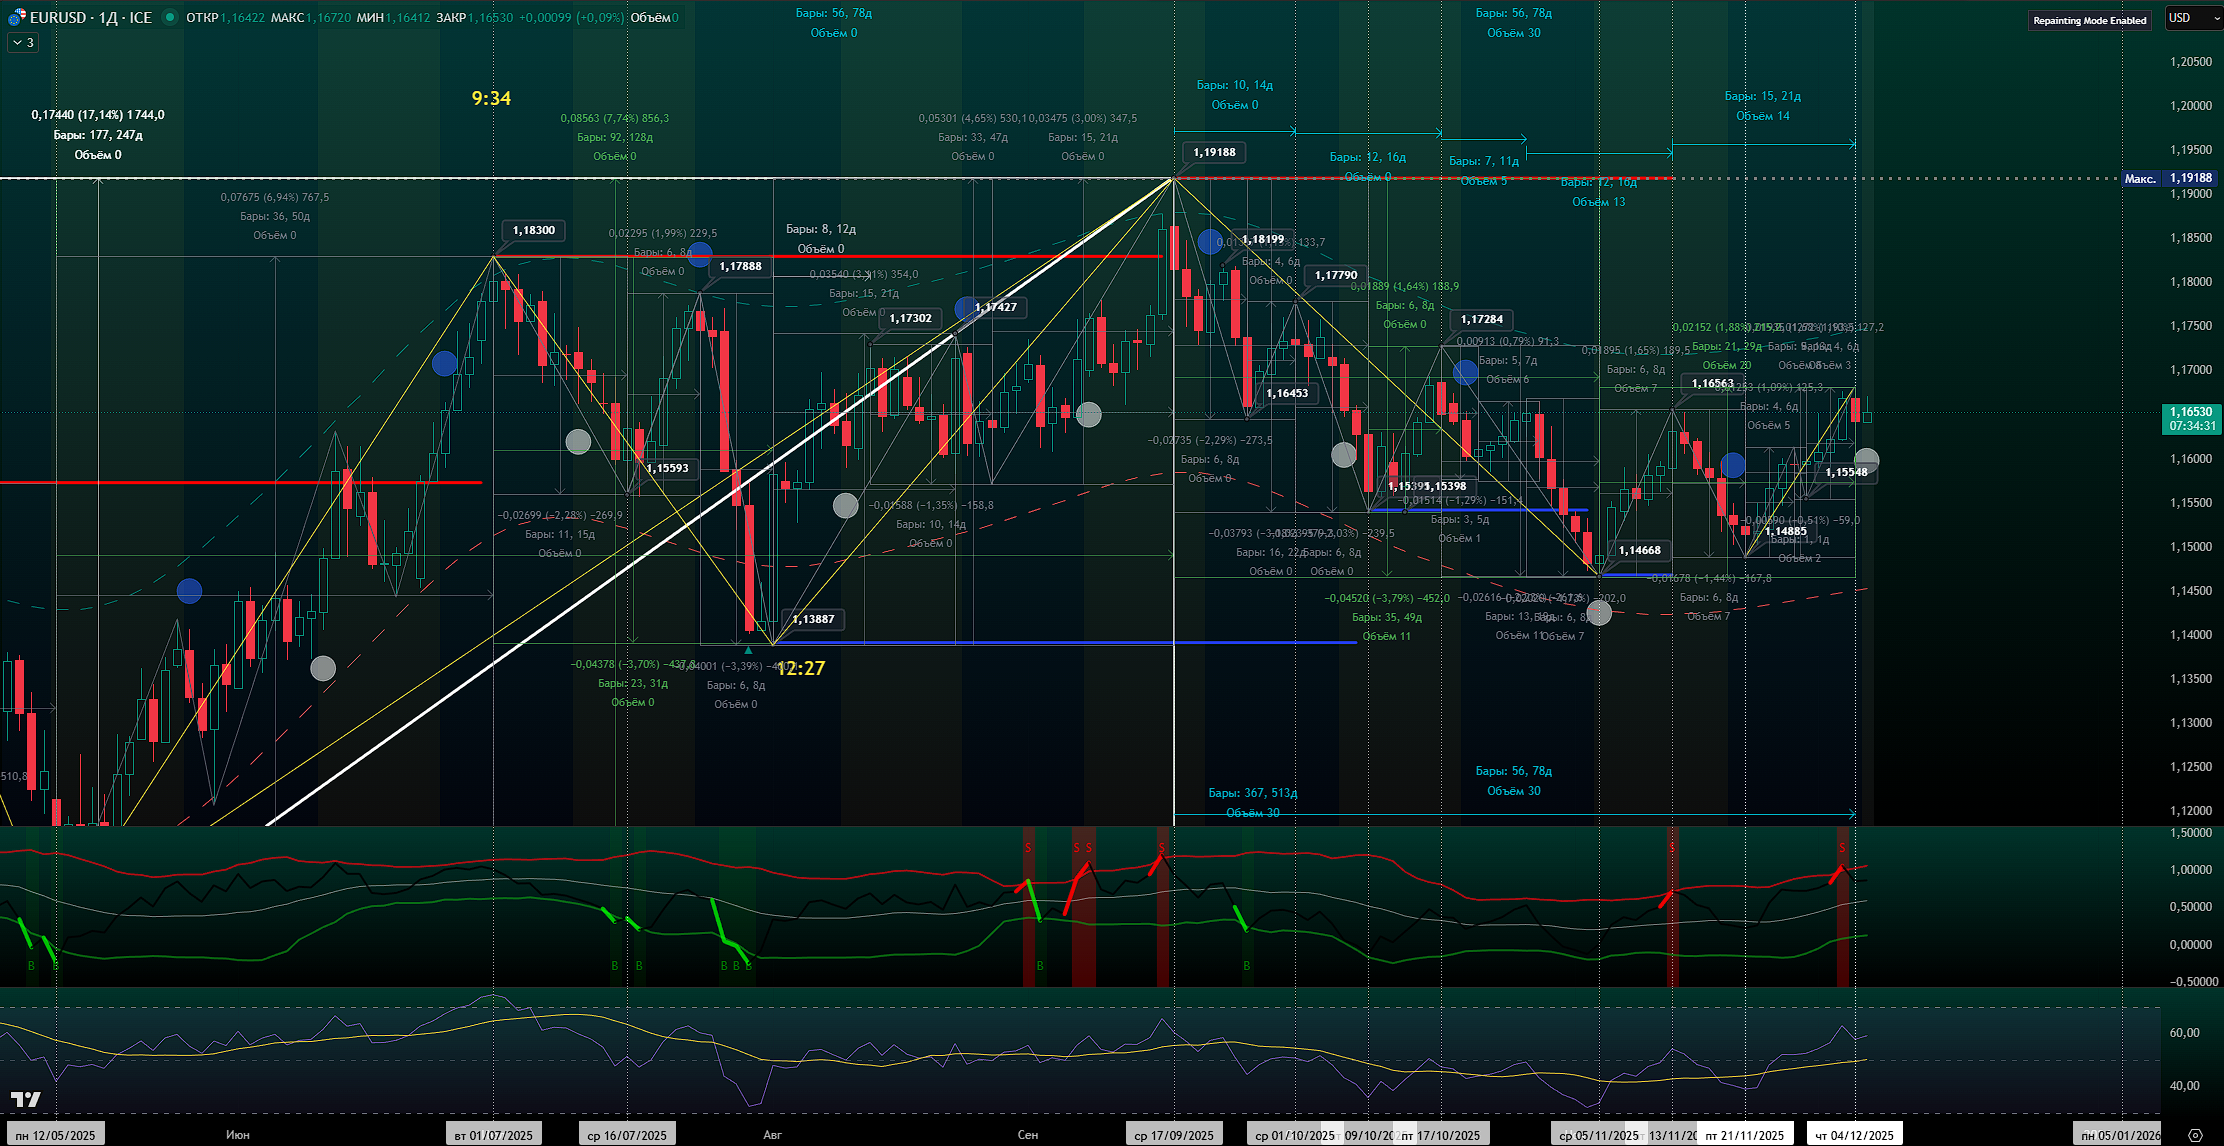The width and height of the screenshot is (2224, 1146).
Task: Open the USD currency dropdown
Action: (x=2192, y=18)
